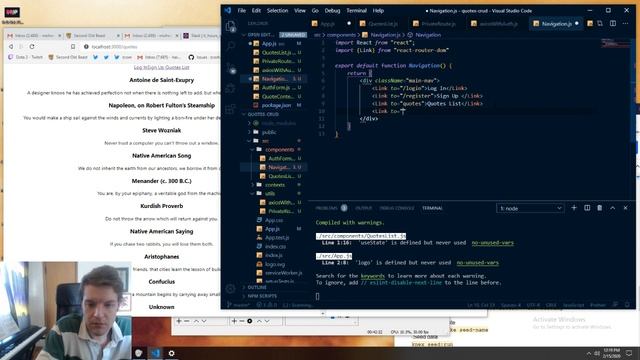Open the editor More Actions ellipsis
This screenshot has height=360, width=640.
pos(625,24)
